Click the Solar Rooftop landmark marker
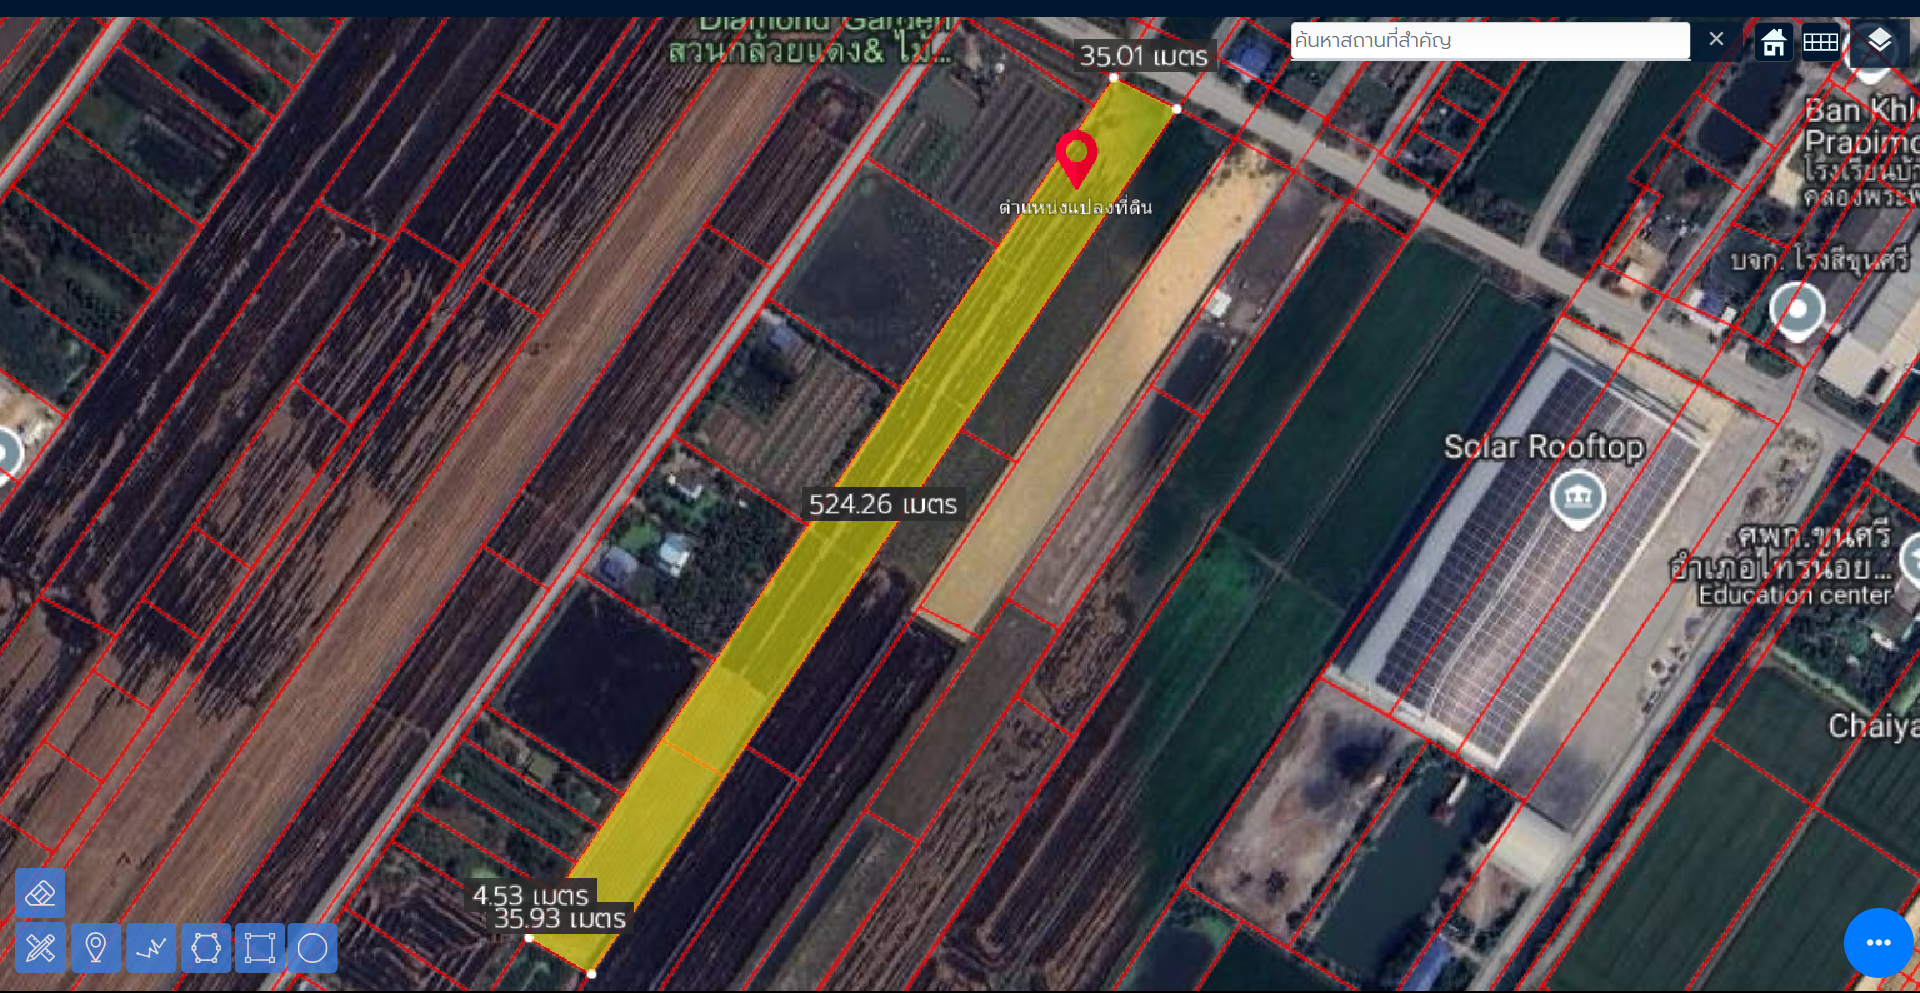This screenshot has width=1920, height=993. pyautogui.click(x=1577, y=497)
